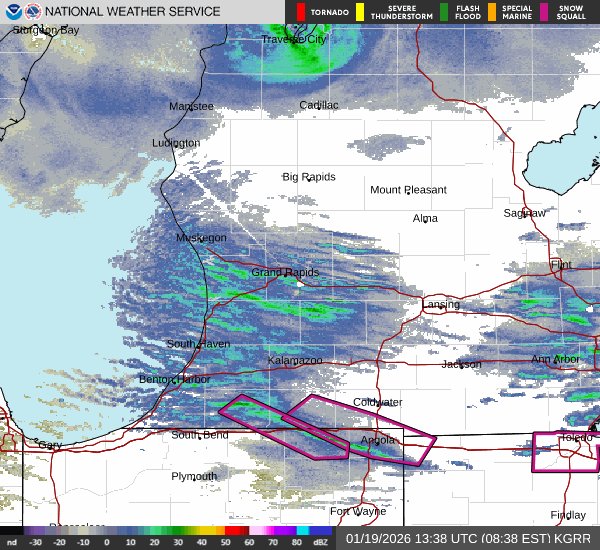600x550 pixels.
Task: Click the NOAA logo in the header
Action: point(12,12)
